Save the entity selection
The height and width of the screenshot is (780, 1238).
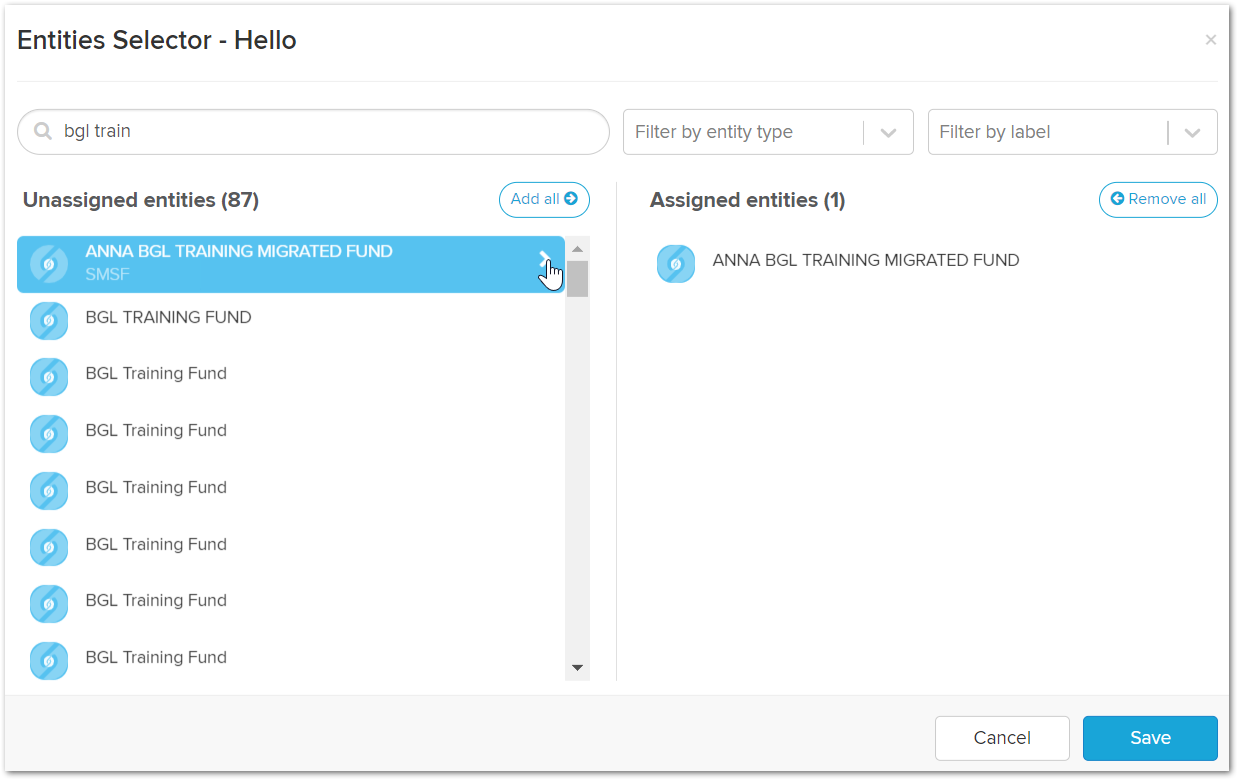(x=1149, y=738)
